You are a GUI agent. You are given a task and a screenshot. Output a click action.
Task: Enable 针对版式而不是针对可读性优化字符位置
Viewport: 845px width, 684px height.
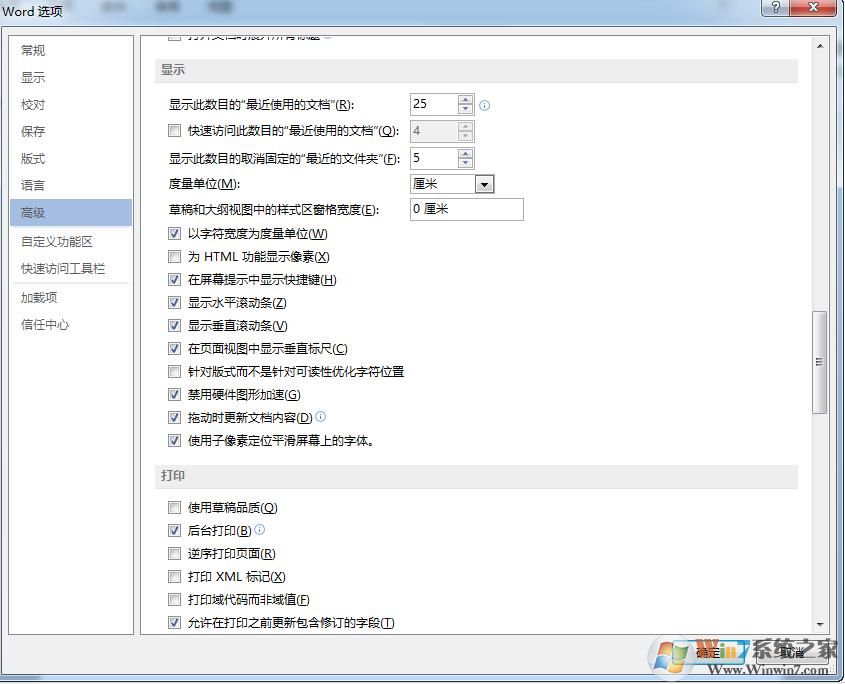pyautogui.click(x=174, y=371)
